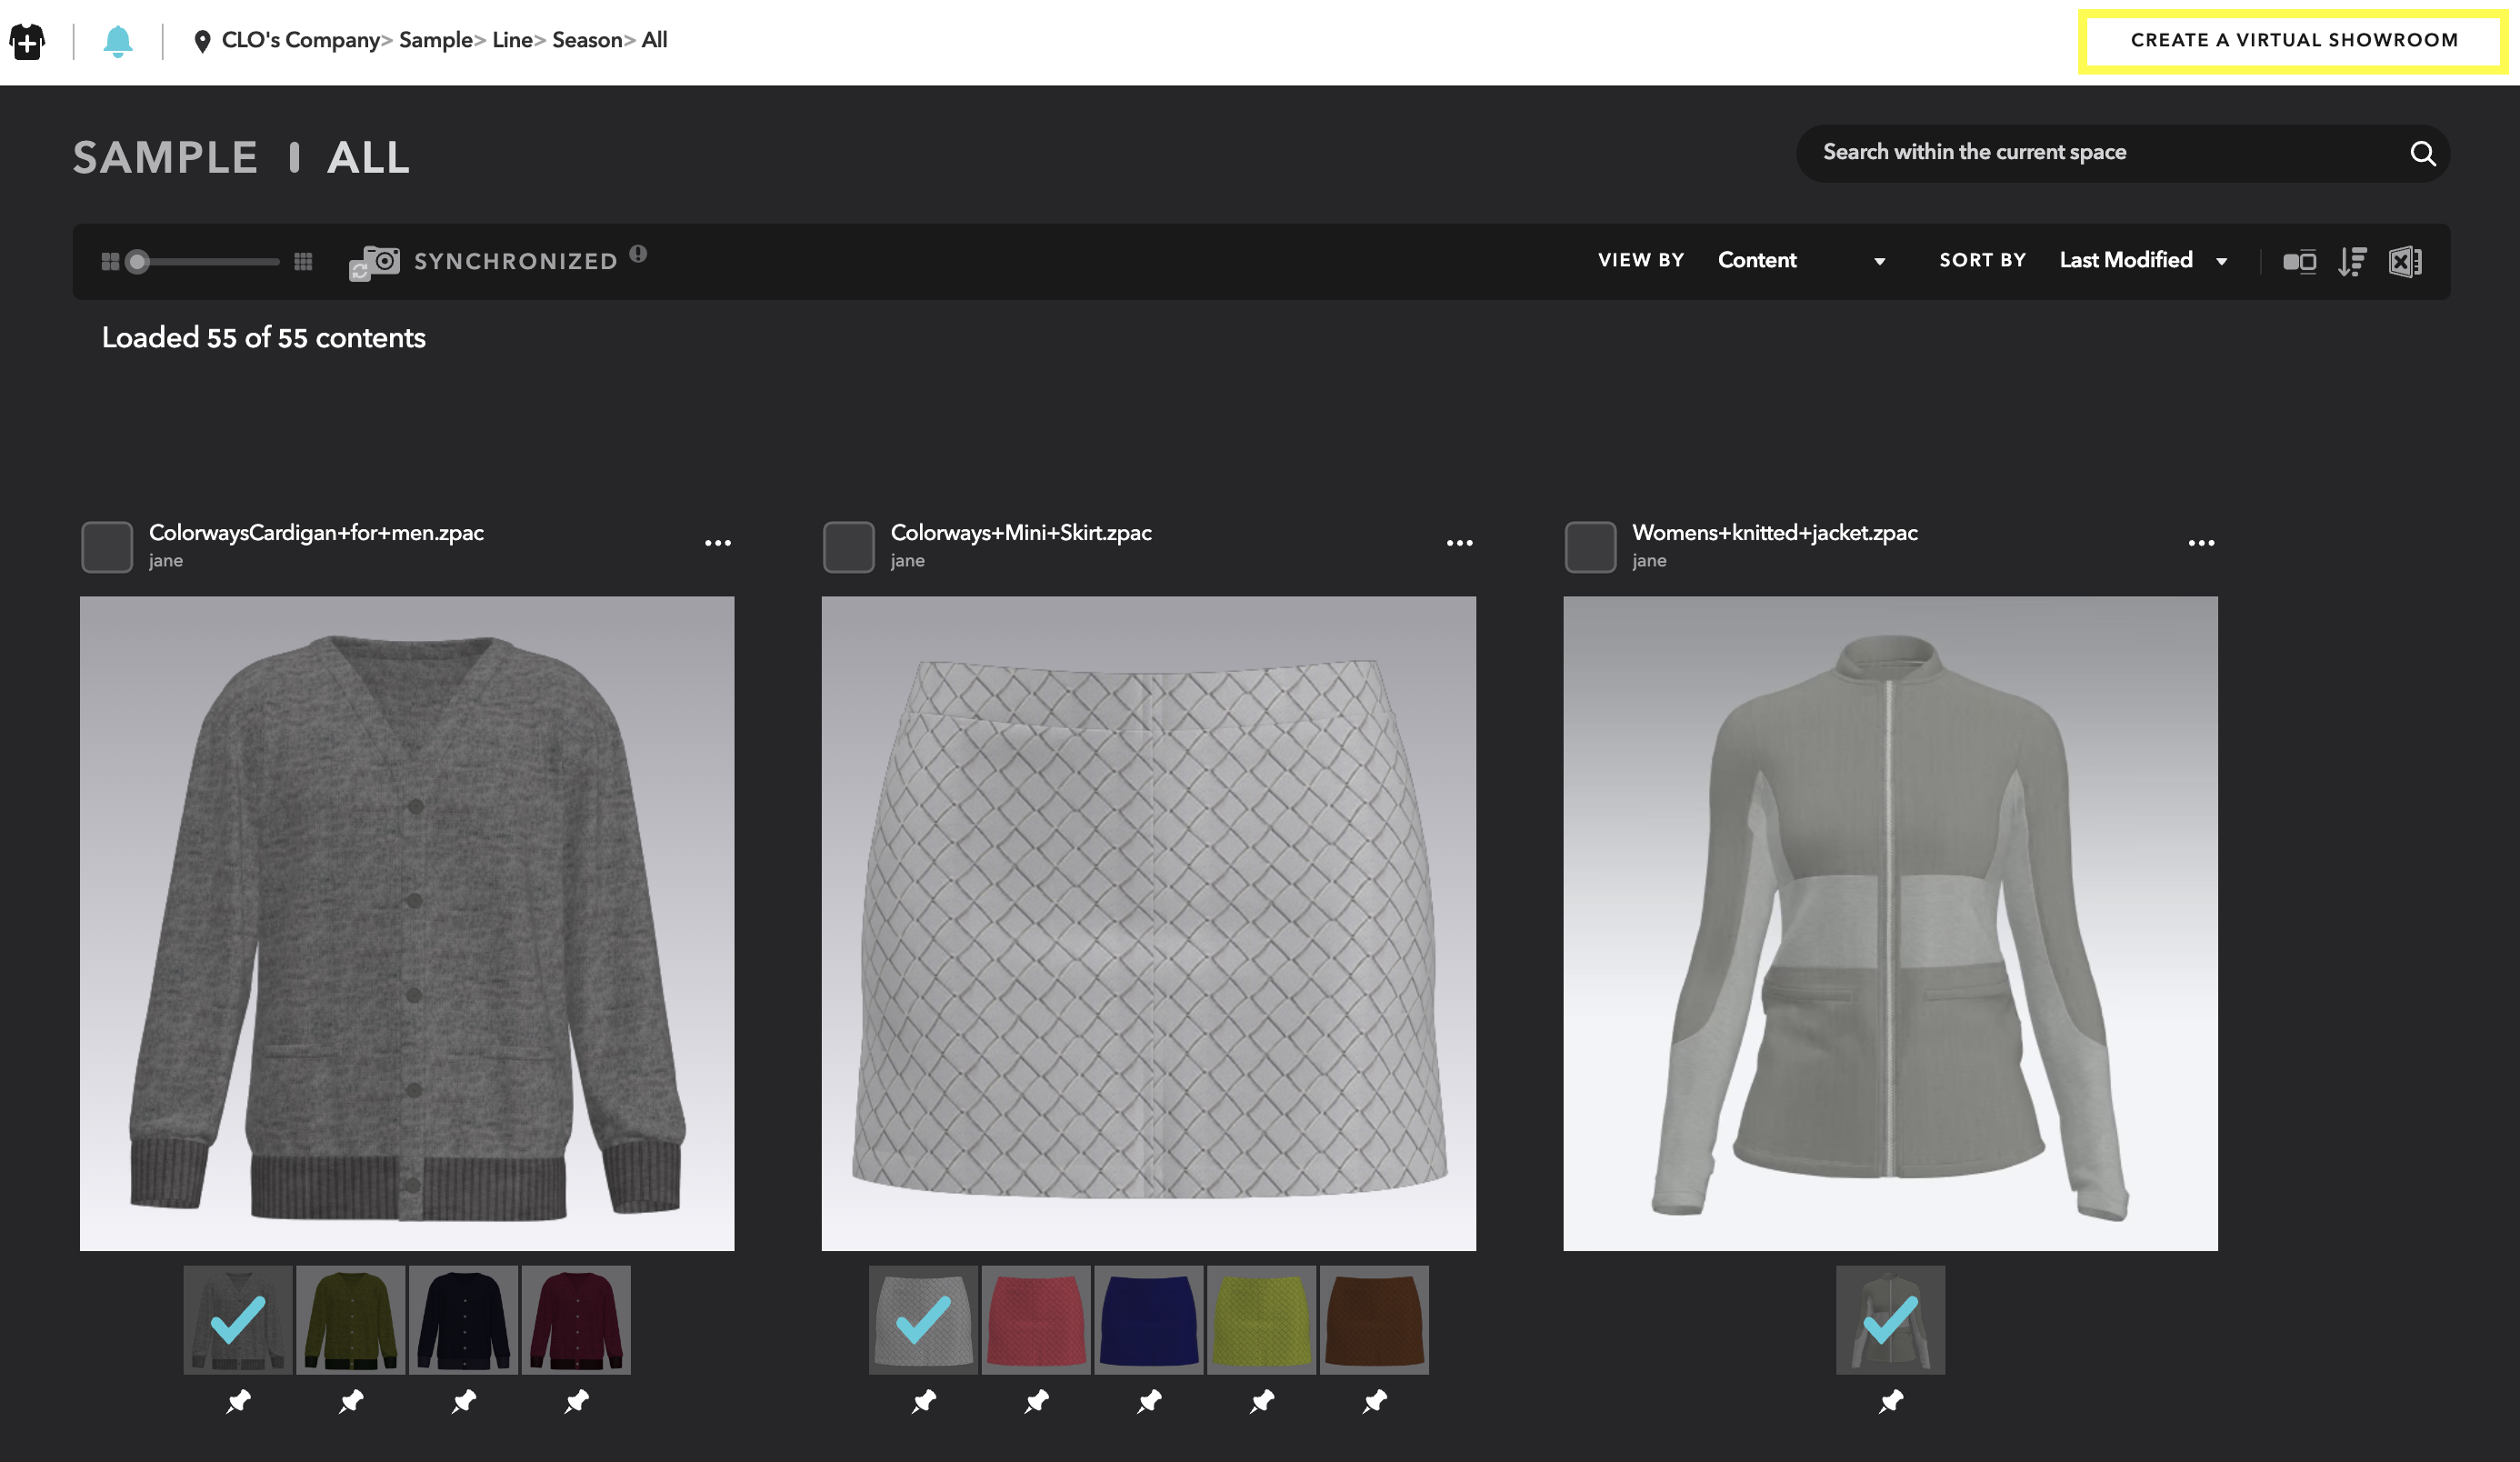Open the View By Content dropdown

tap(1801, 261)
